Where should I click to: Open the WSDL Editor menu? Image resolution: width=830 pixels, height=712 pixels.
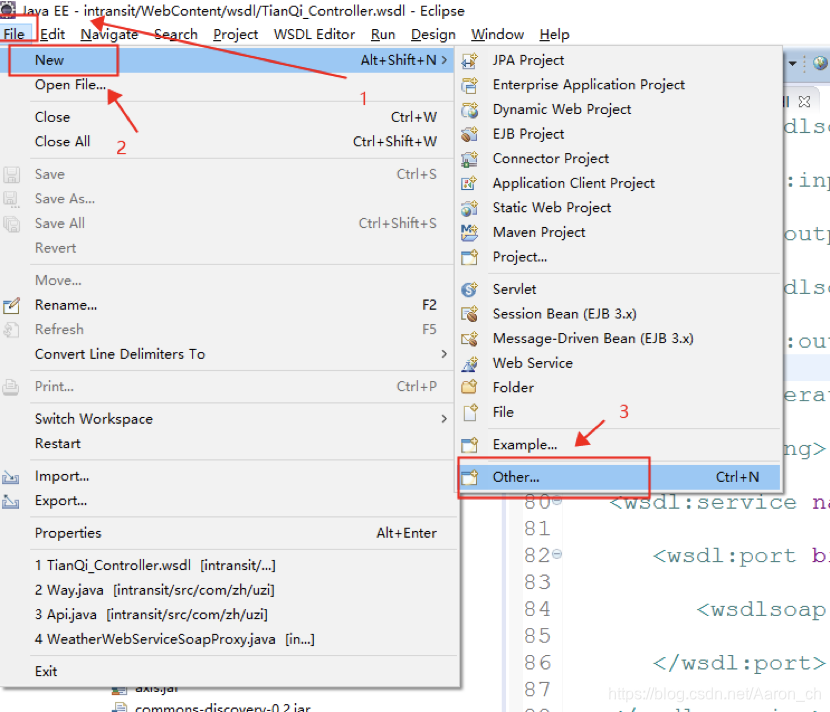click(x=314, y=34)
